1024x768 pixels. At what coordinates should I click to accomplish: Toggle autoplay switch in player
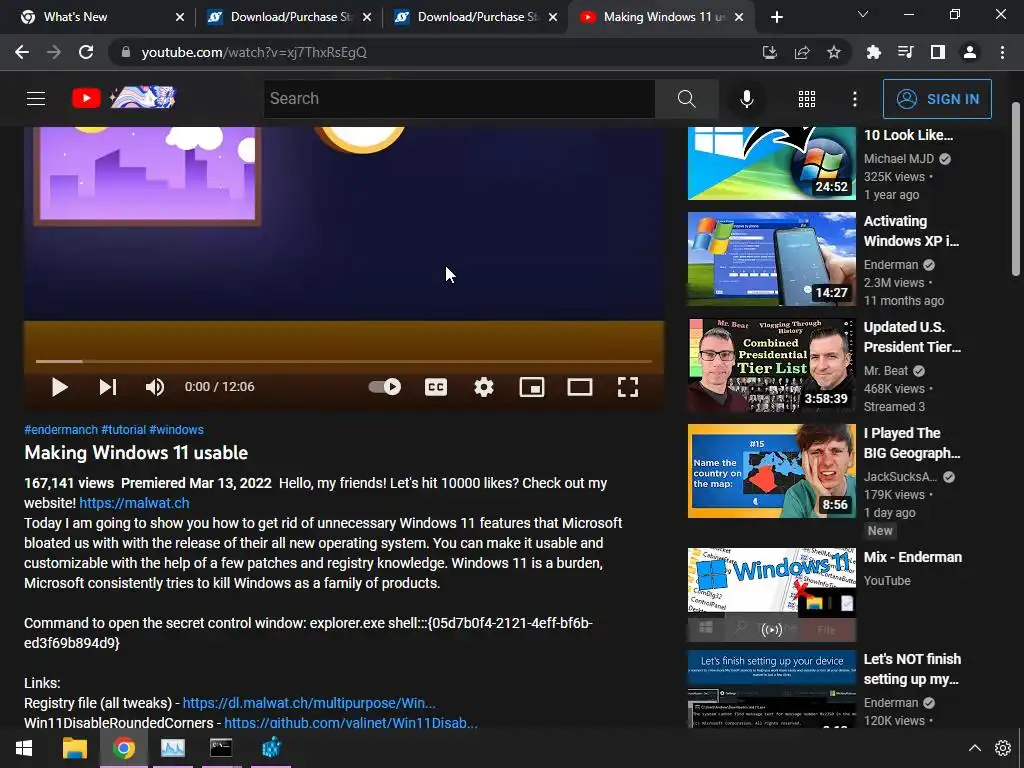(x=385, y=387)
